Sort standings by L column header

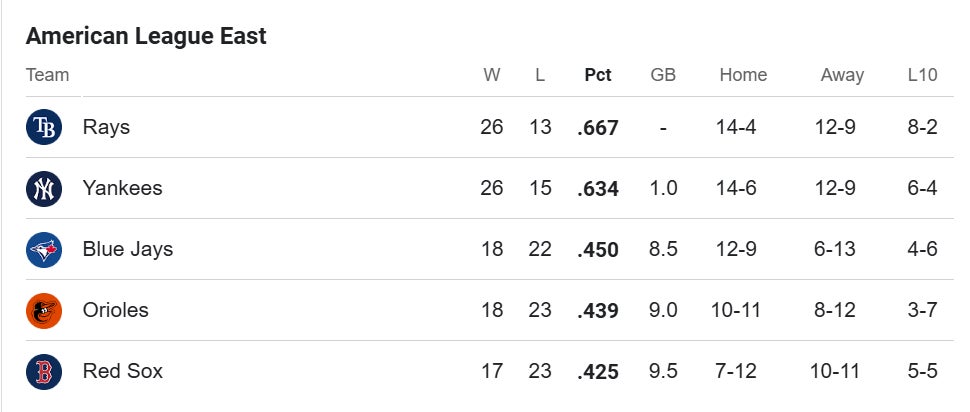(x=540, y=75)
